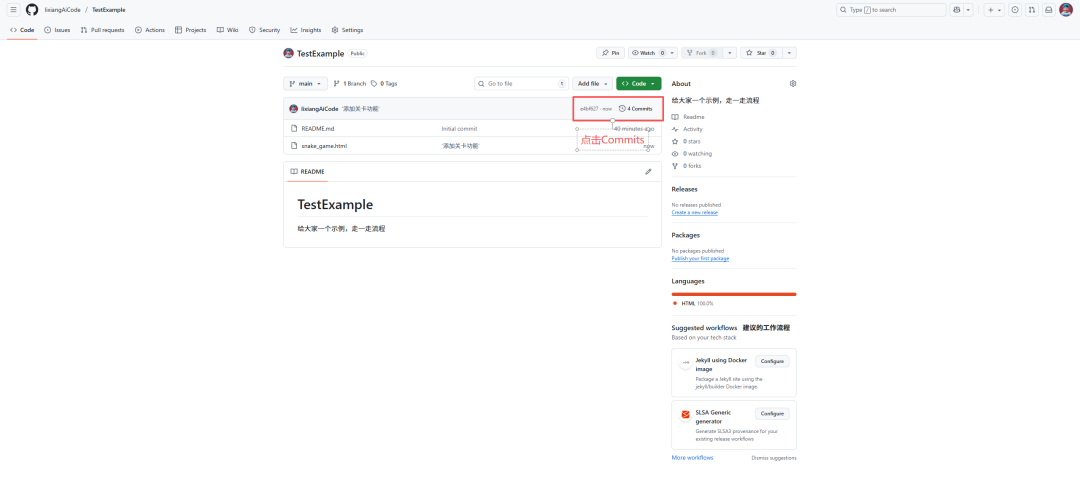The width and height of the screenshot is (1080, 479).
Task: Click the Go to file search field
Action: tap(520, 84)
